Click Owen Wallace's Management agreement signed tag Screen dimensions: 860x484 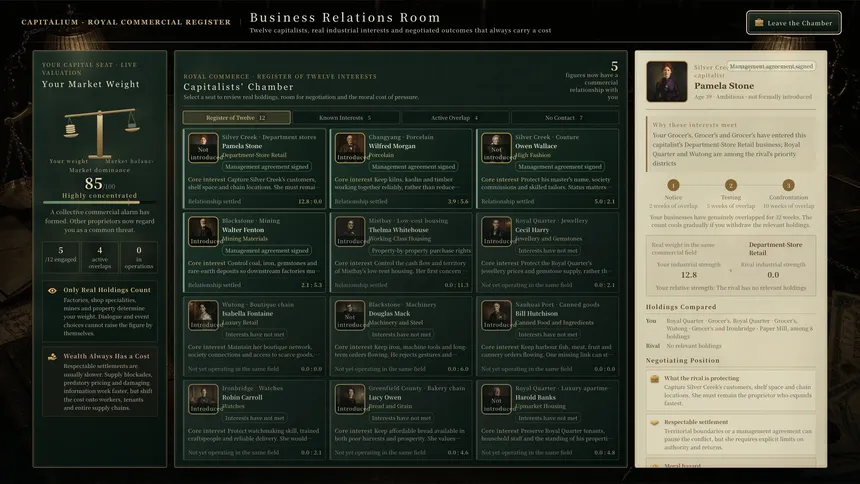point(560,167)
